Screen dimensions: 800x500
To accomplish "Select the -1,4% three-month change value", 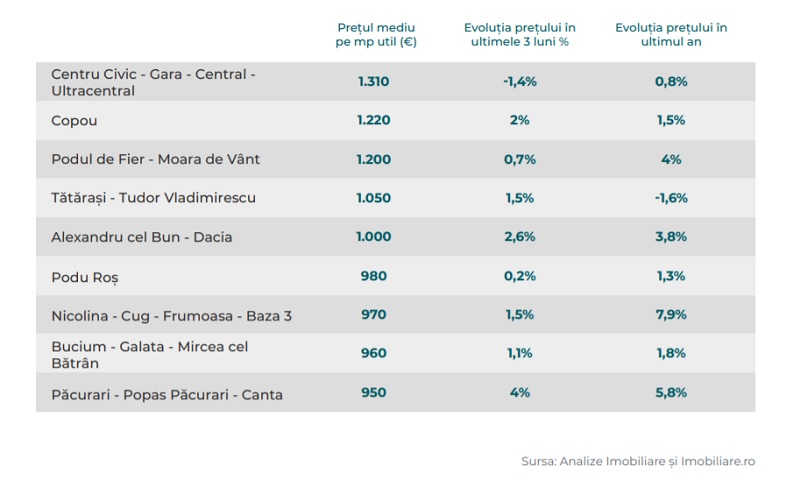I will click(520, 81).
